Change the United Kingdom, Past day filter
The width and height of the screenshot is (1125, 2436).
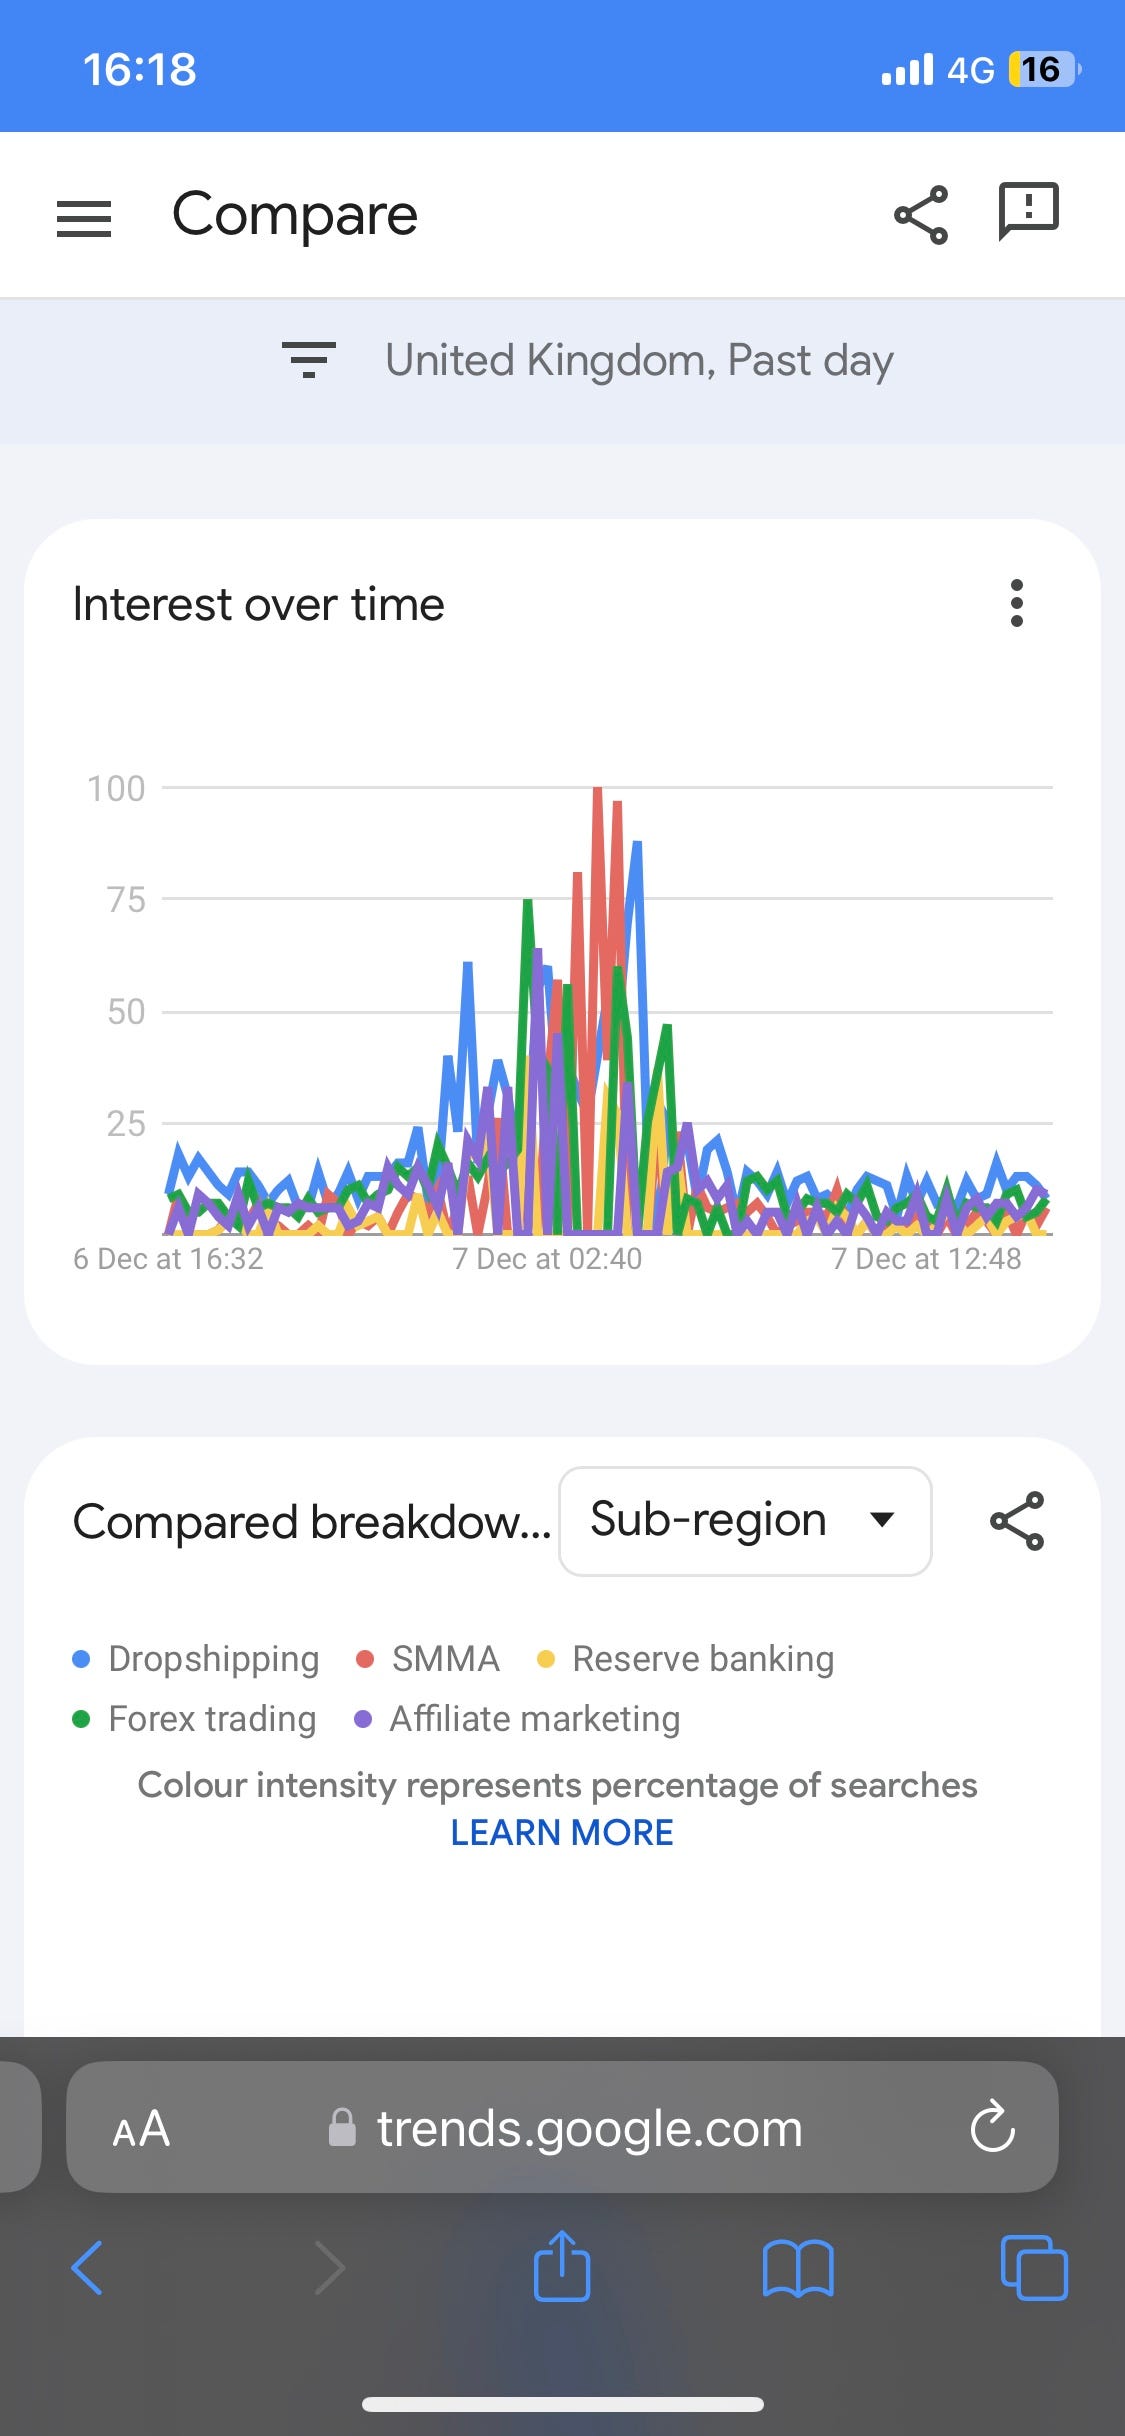point(640,360)
